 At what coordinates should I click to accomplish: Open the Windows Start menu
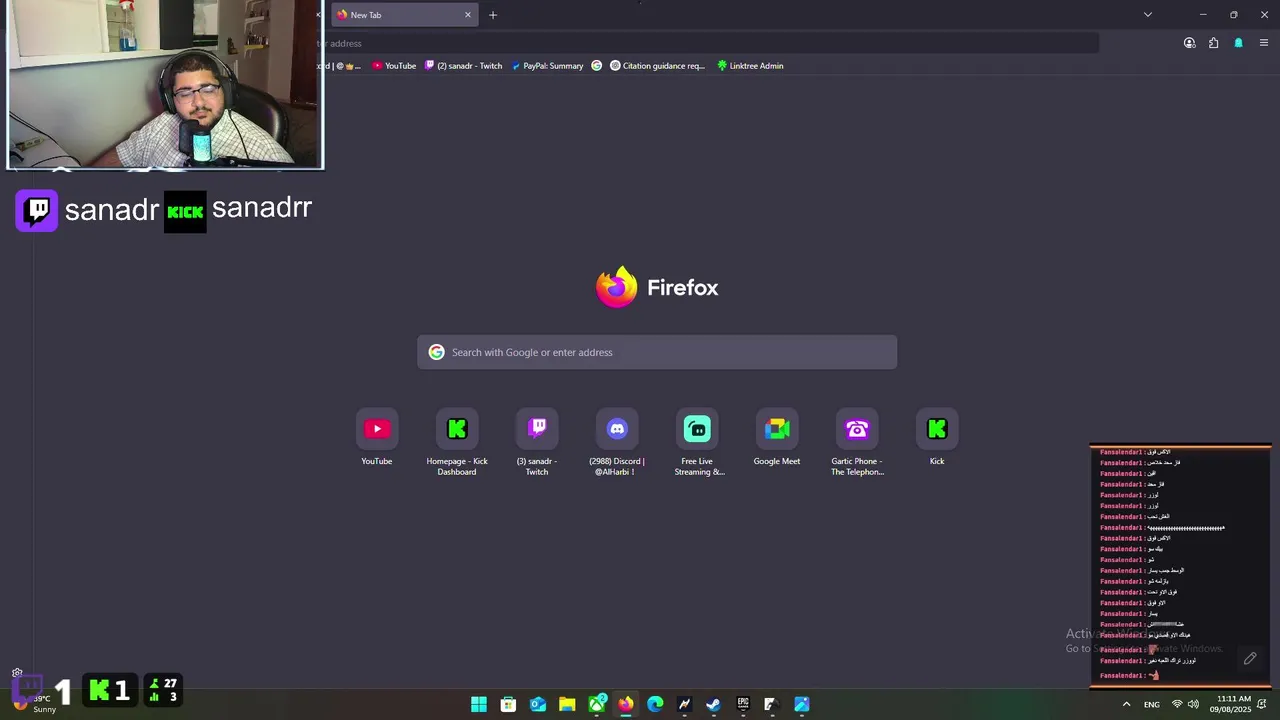point(479,704)
